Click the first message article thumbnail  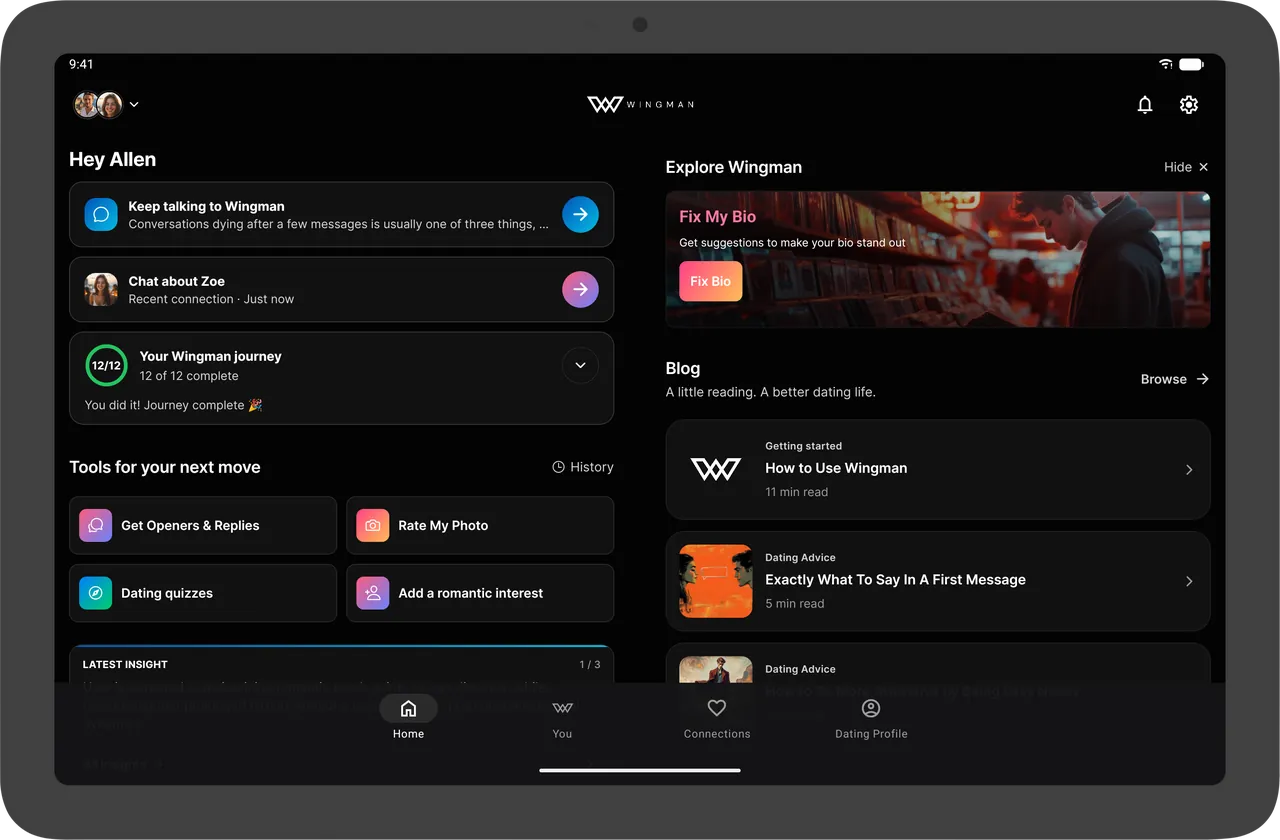click(x=716, y=581)
